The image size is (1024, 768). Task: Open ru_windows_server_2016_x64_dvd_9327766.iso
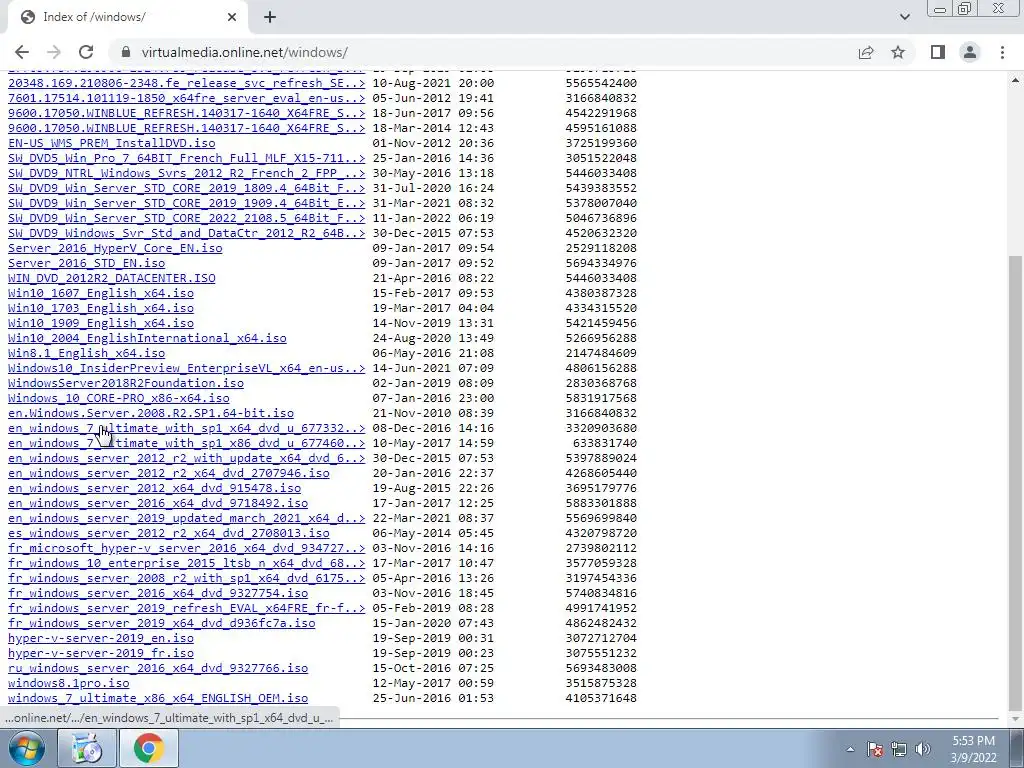[x=158, y=669]
